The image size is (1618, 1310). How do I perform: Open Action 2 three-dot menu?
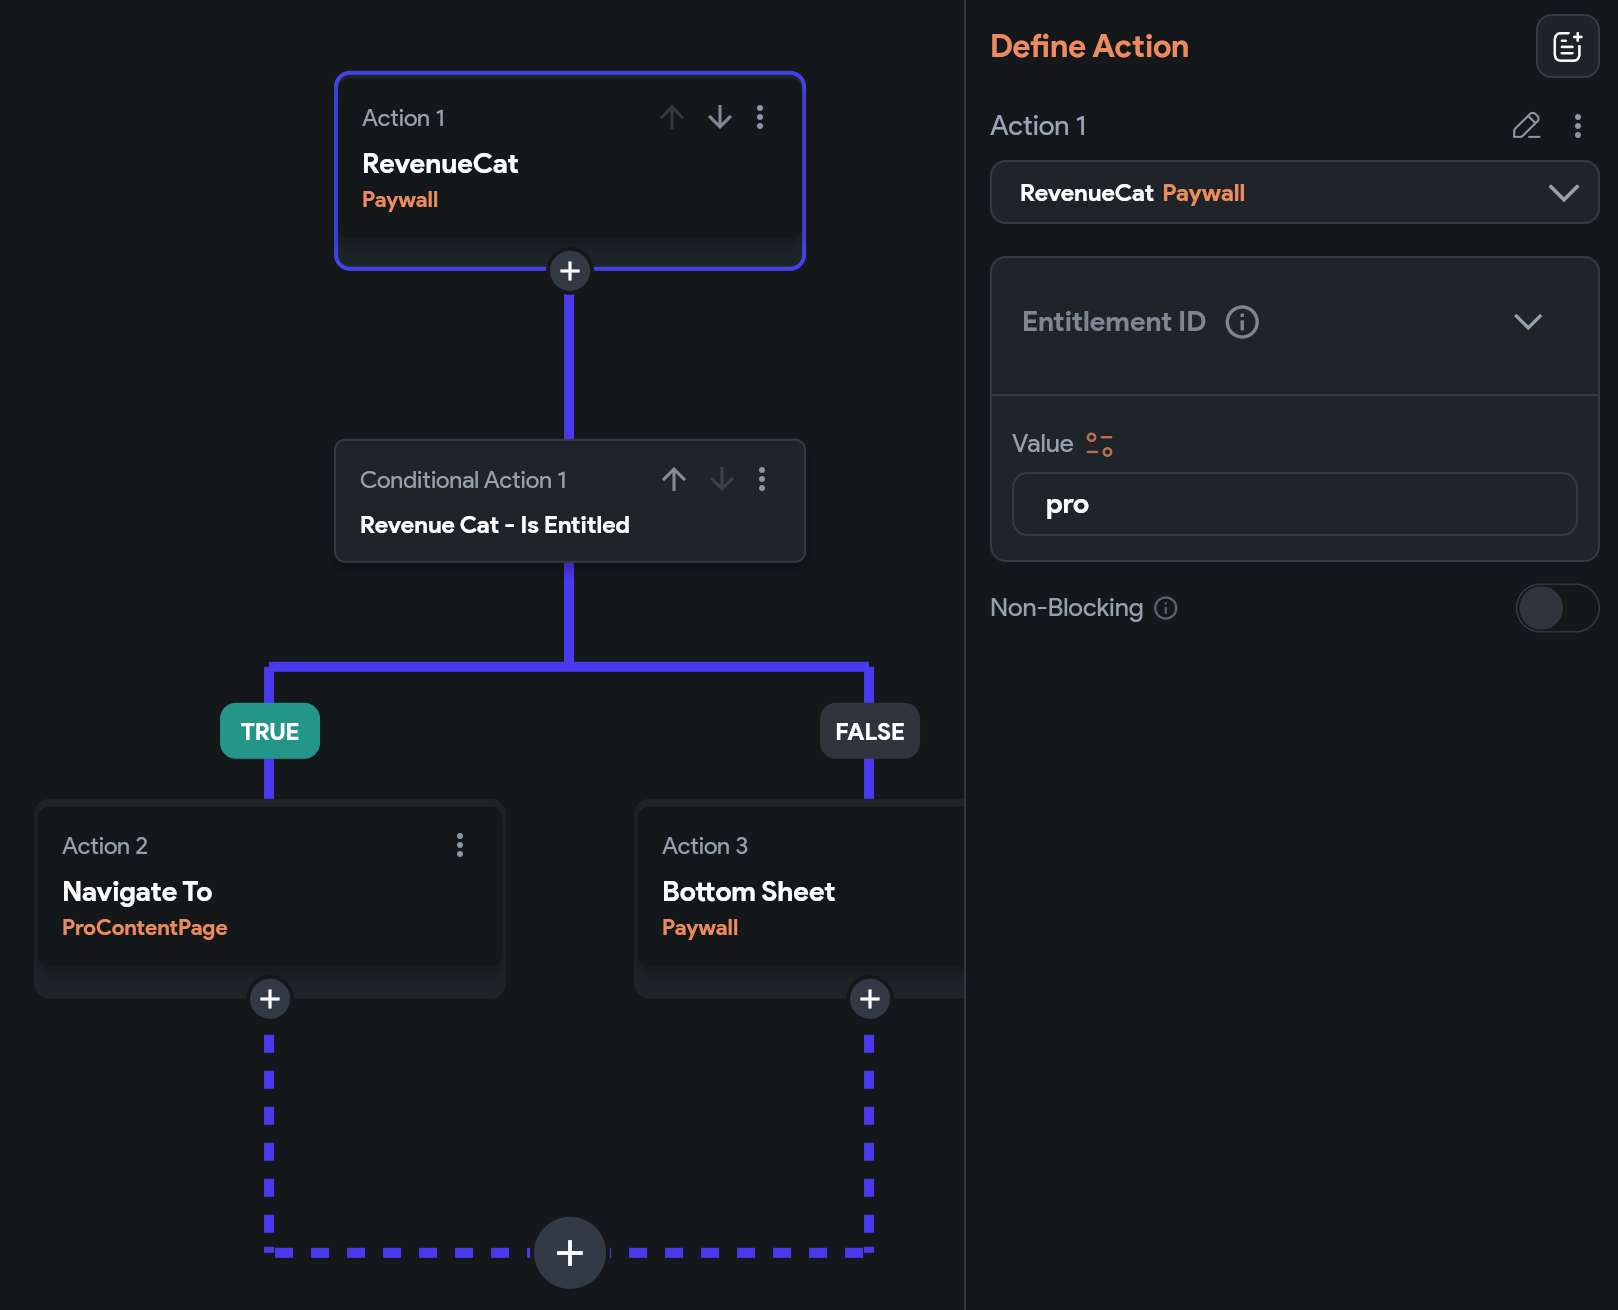pyautogui.click(x=460, y=845)
